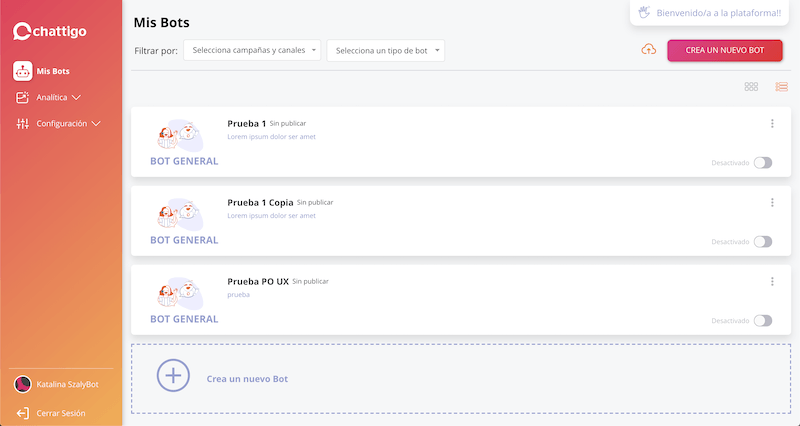Open the tipo de bot dropdown
The image size is (800, 426).
pos(386,51)
